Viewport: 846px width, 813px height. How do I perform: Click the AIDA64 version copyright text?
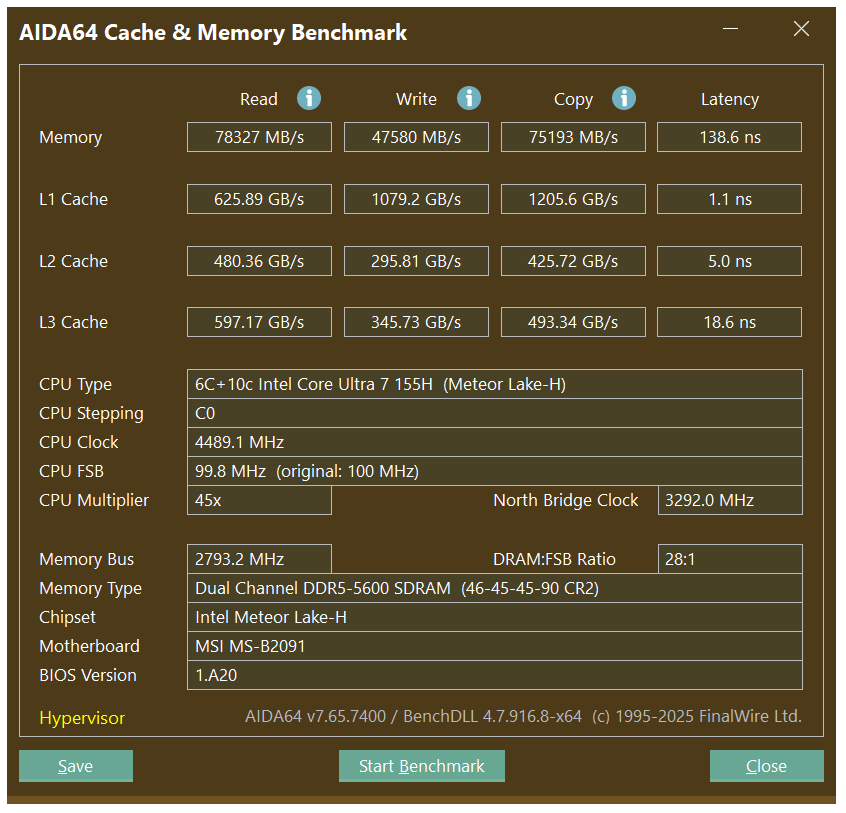tap(523, 716)
